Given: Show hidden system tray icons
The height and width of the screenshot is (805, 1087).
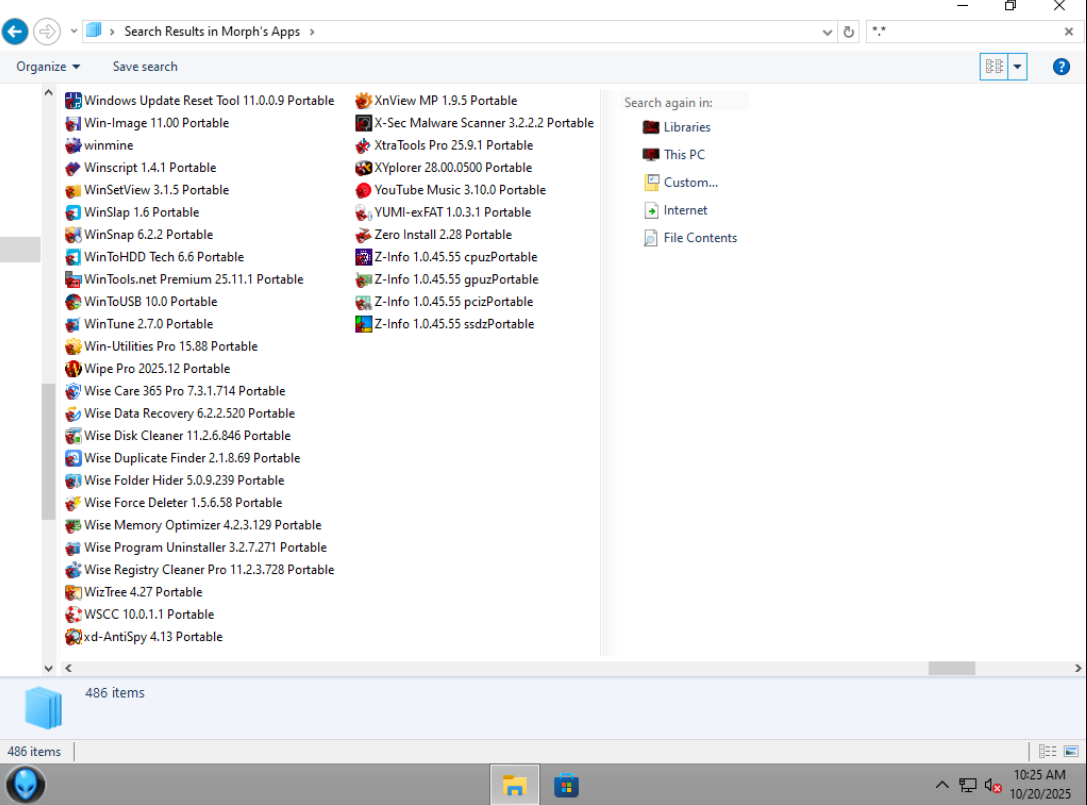Looking at the screenshot, I should [942, 785].
